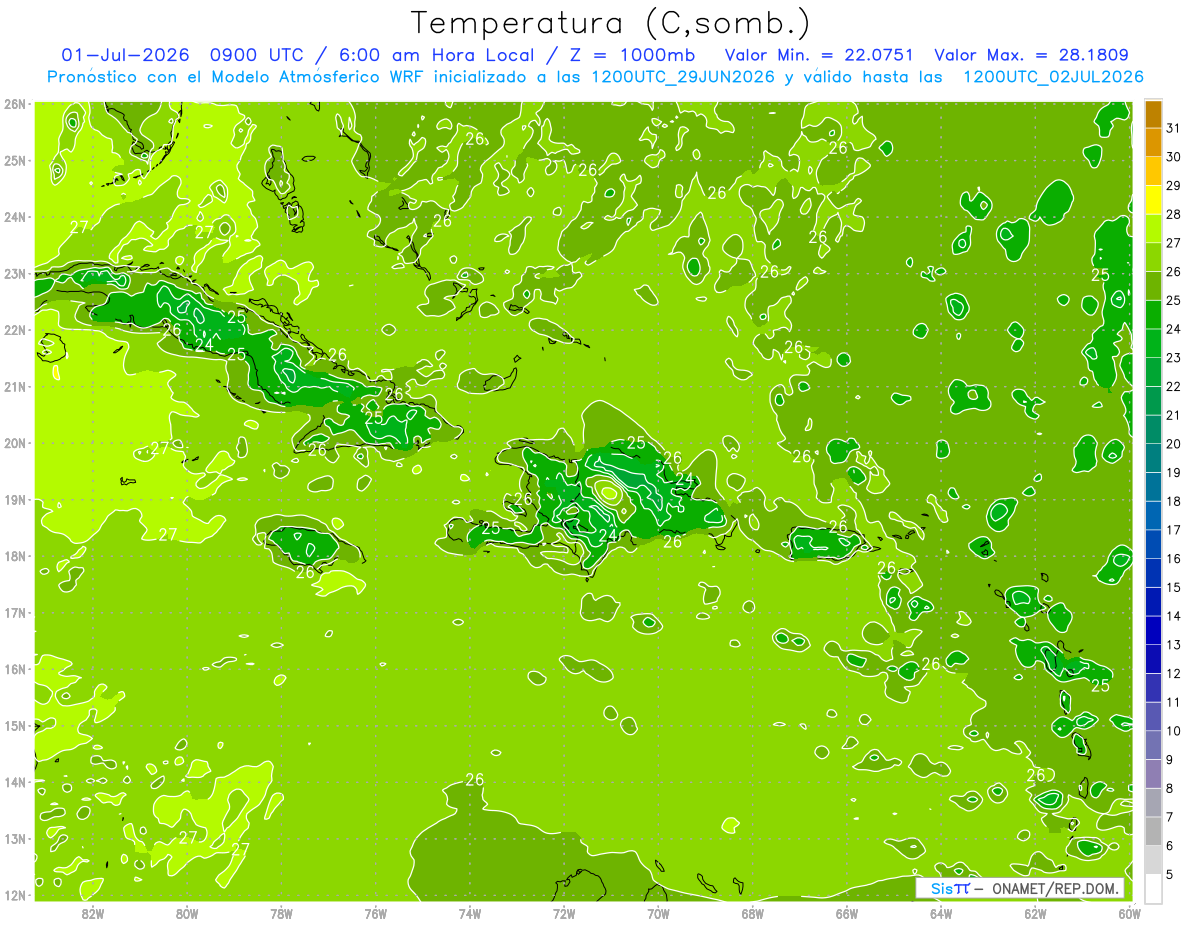Click the white colorbar swatch below label 5

(x=1153, y=888)
